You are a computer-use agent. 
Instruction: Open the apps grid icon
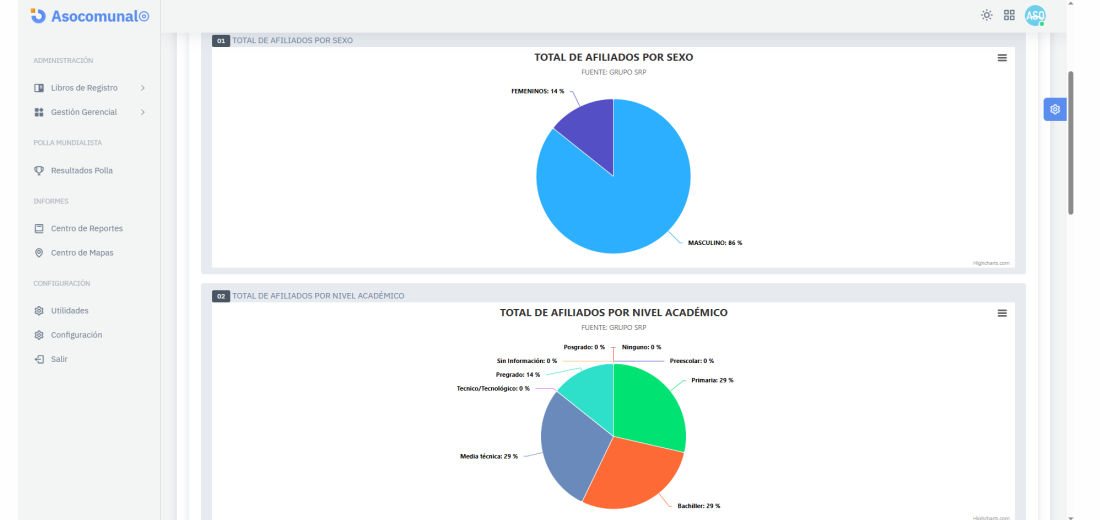(x=1010, y=15)
